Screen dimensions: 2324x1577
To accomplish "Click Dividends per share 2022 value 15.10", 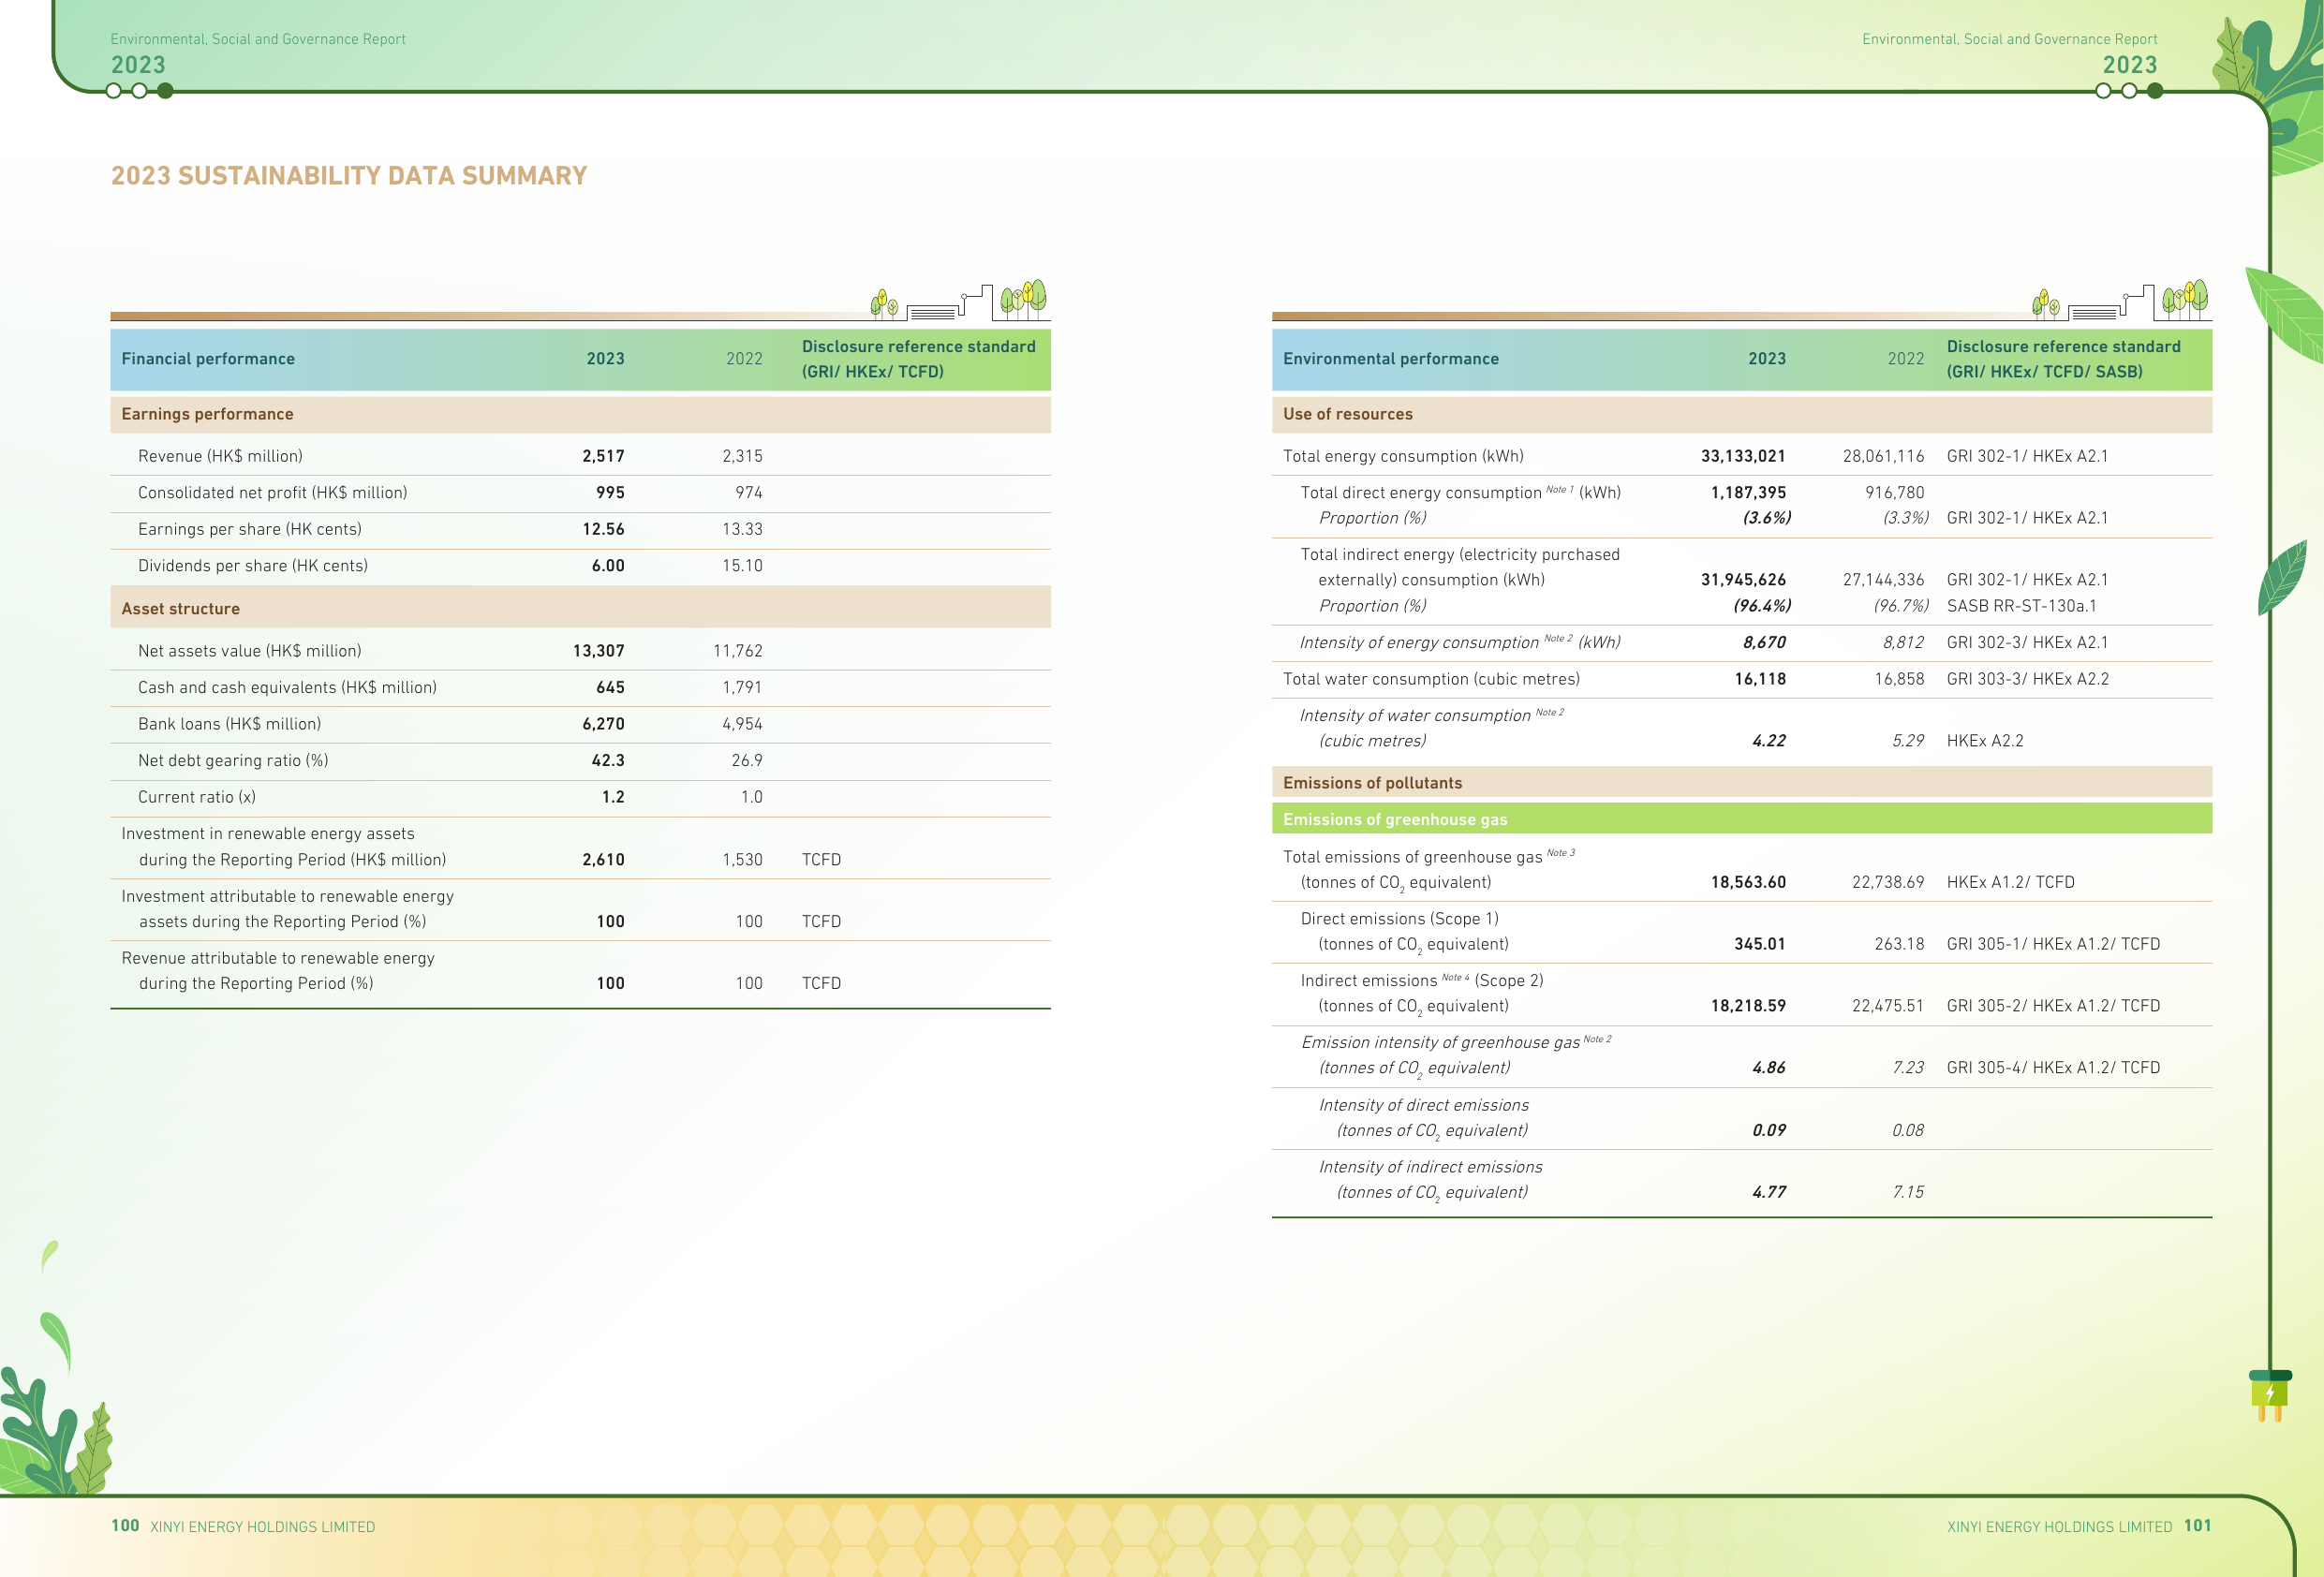I will coord(742,566).
